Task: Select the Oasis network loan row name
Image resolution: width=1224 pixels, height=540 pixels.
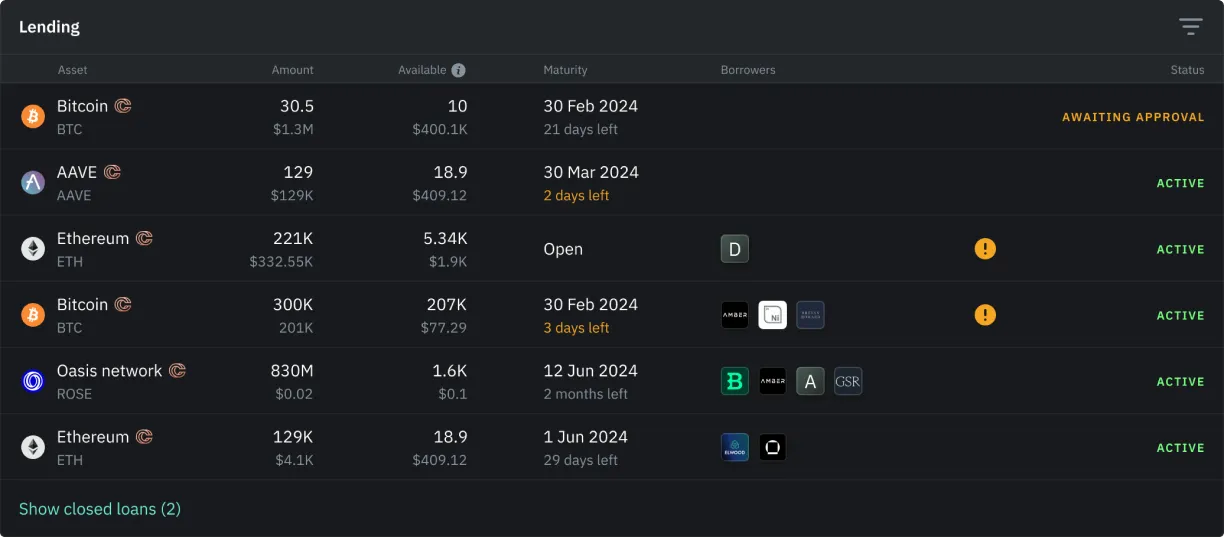Action: tap(109, 371)
